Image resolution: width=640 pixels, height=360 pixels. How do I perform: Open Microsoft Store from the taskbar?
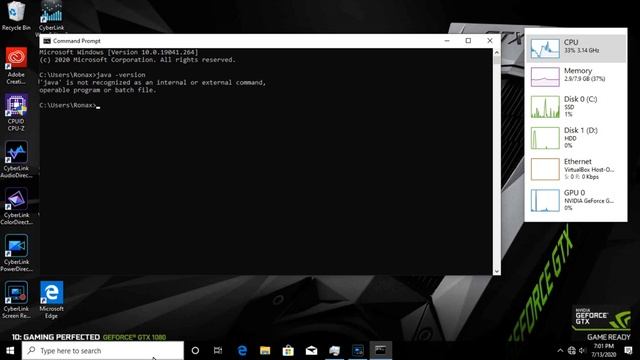click(x=288, y=351)
